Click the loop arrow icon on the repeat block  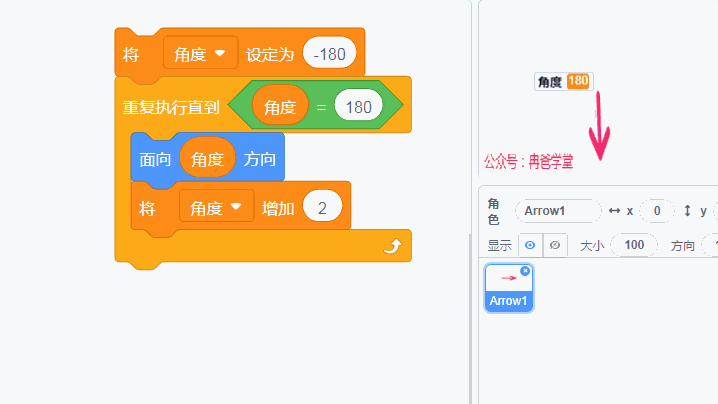point(392,246)
